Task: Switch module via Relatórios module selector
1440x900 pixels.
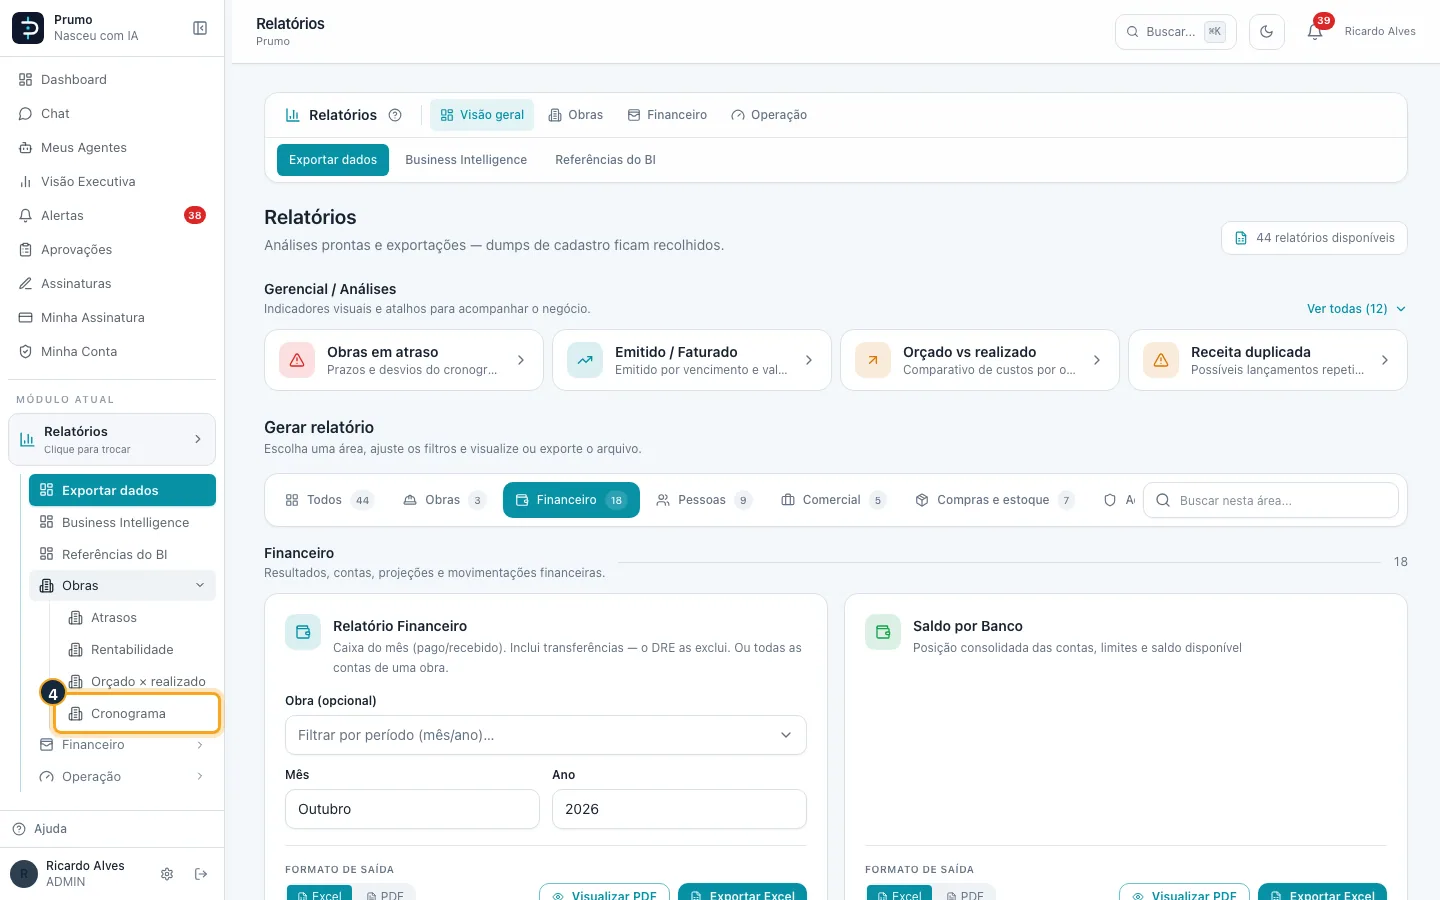Action: click(112, 439)
